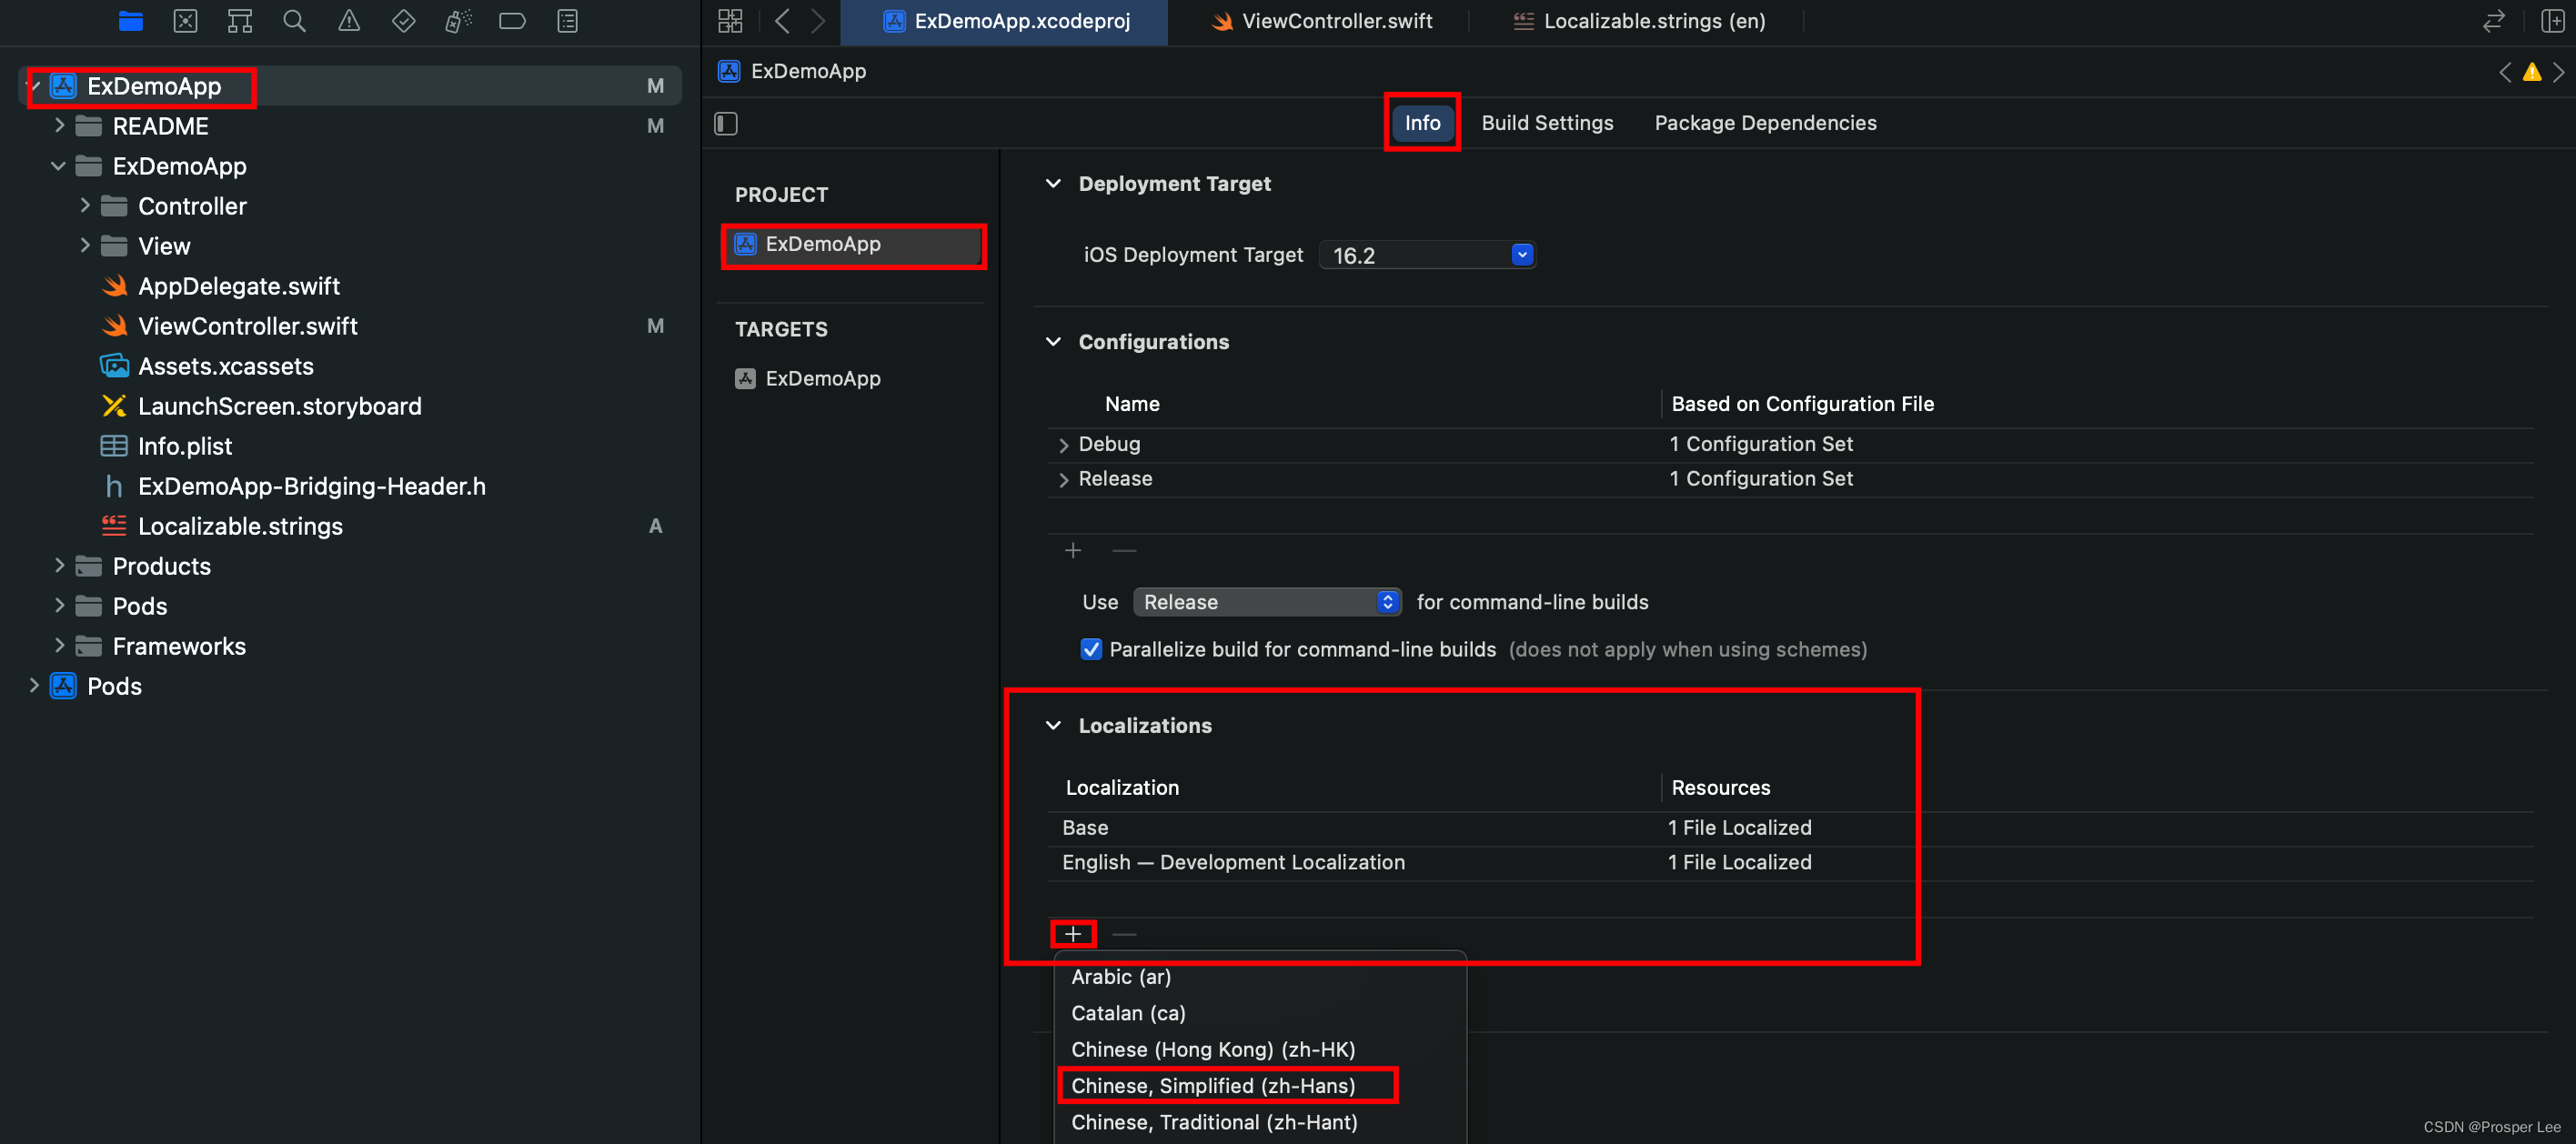The width and height of the screenshot is (2576, 1144).
Task: Expand the Products folder
Action: point(59,565)
